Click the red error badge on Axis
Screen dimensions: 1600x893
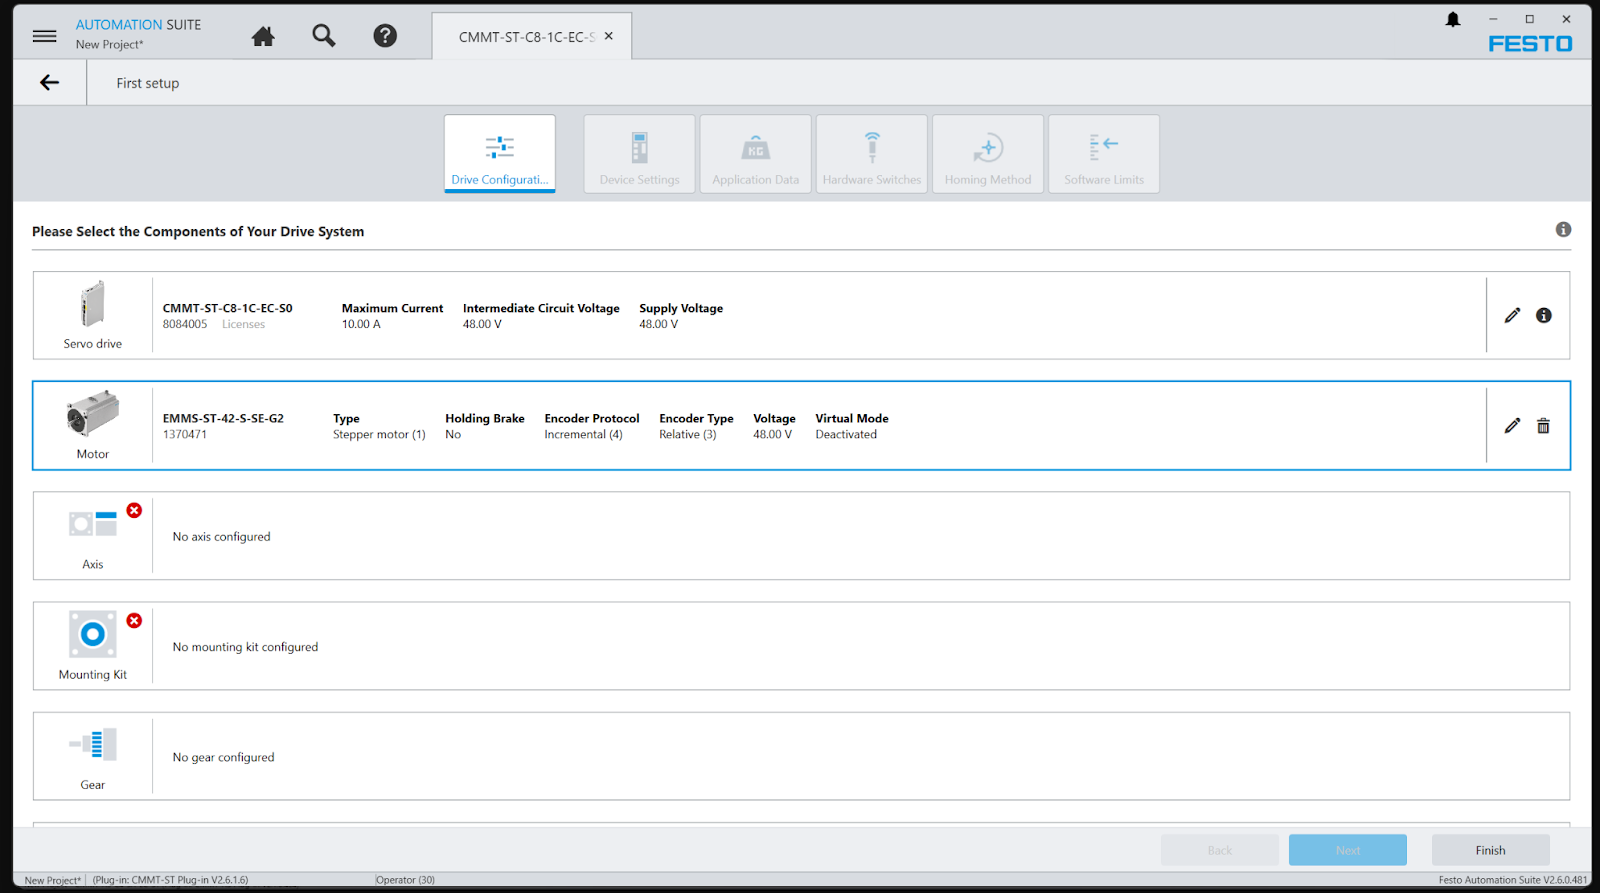pos(134,510)
